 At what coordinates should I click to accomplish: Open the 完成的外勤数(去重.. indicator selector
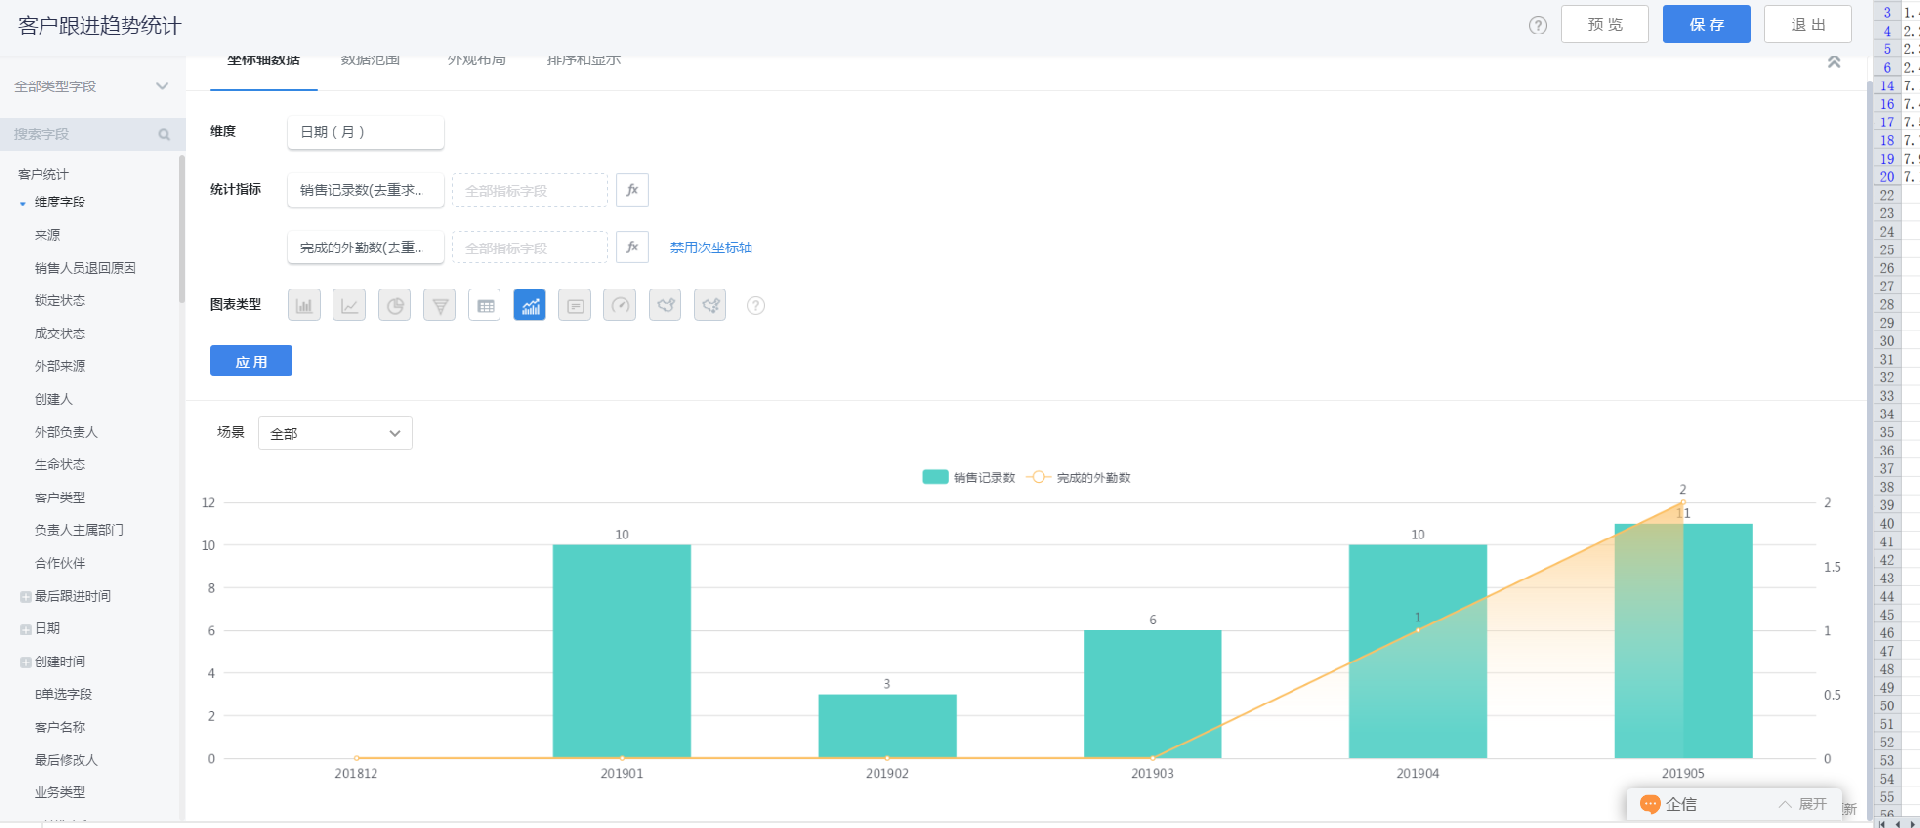pos(366,247)
